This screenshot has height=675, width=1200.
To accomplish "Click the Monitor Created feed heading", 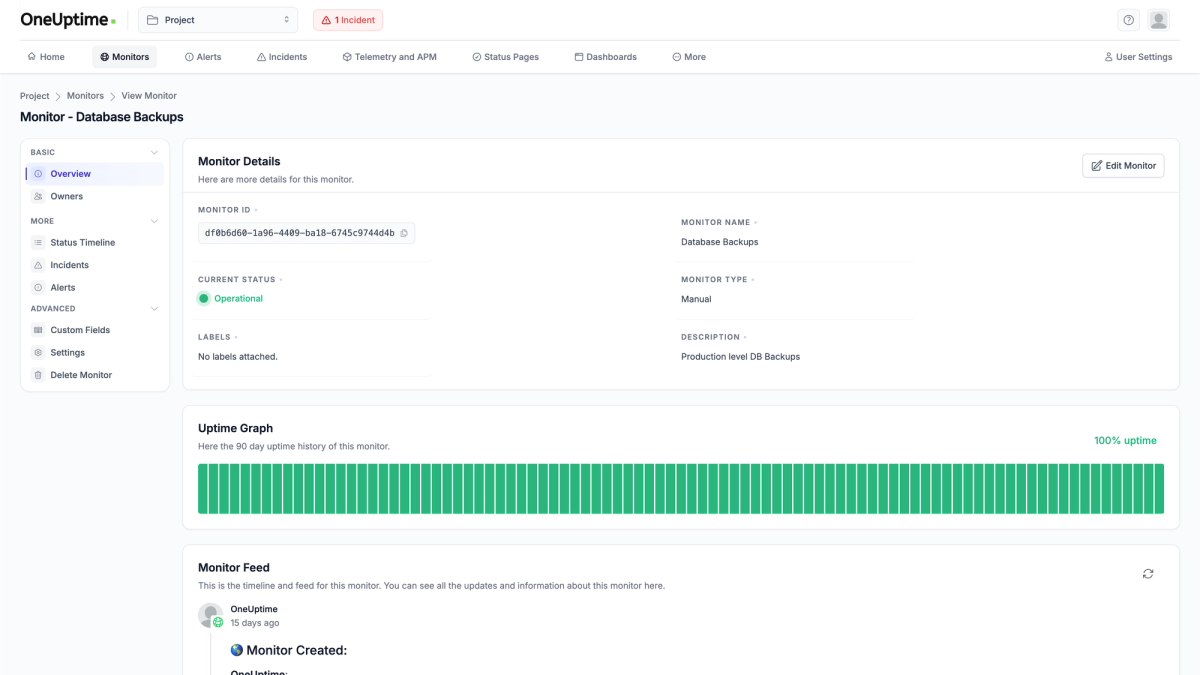I will (x=289, y=650).
